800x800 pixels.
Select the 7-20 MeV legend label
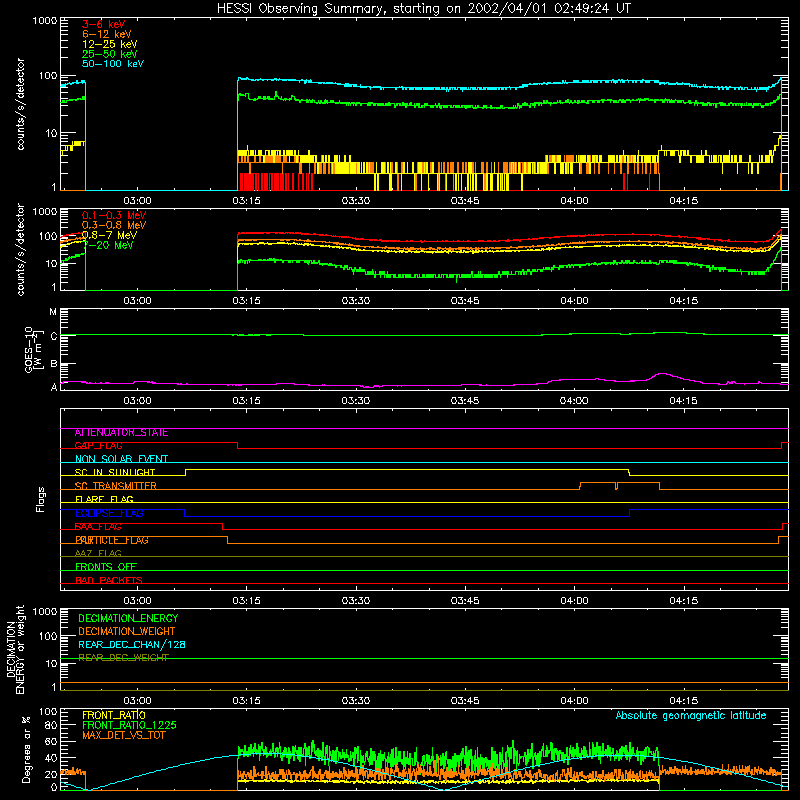pyautogui.click(x=108, y=245)
